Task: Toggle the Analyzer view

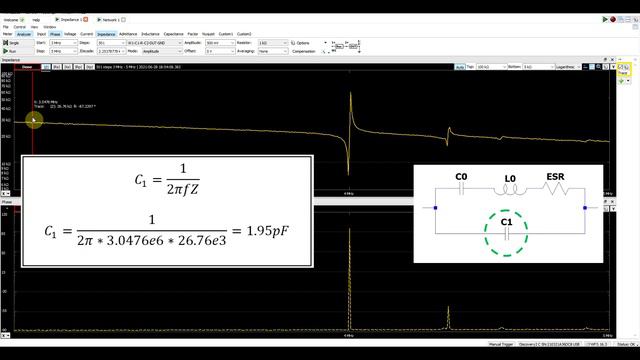Action: [24, 34]
